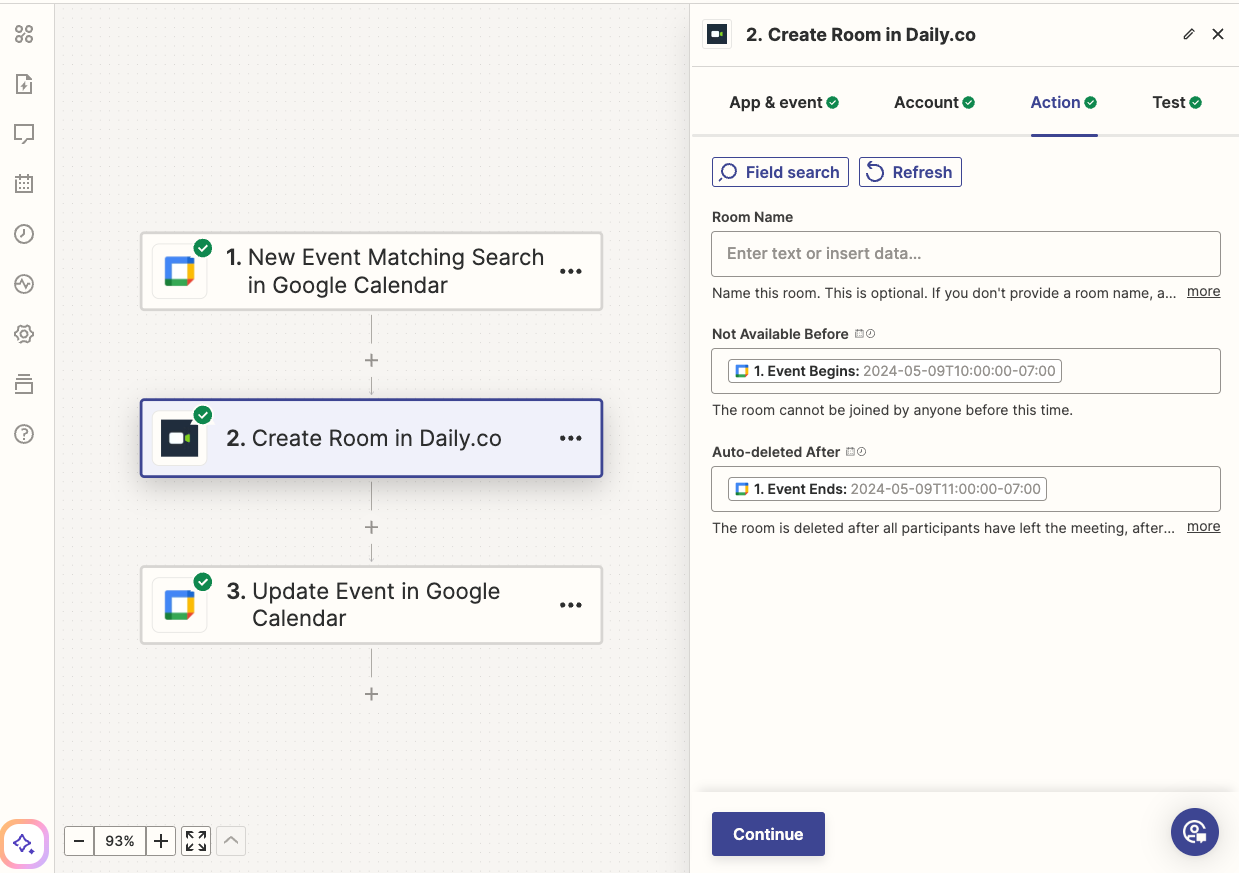Fit the canvas to the view
1239x873 pixels.
196,841
